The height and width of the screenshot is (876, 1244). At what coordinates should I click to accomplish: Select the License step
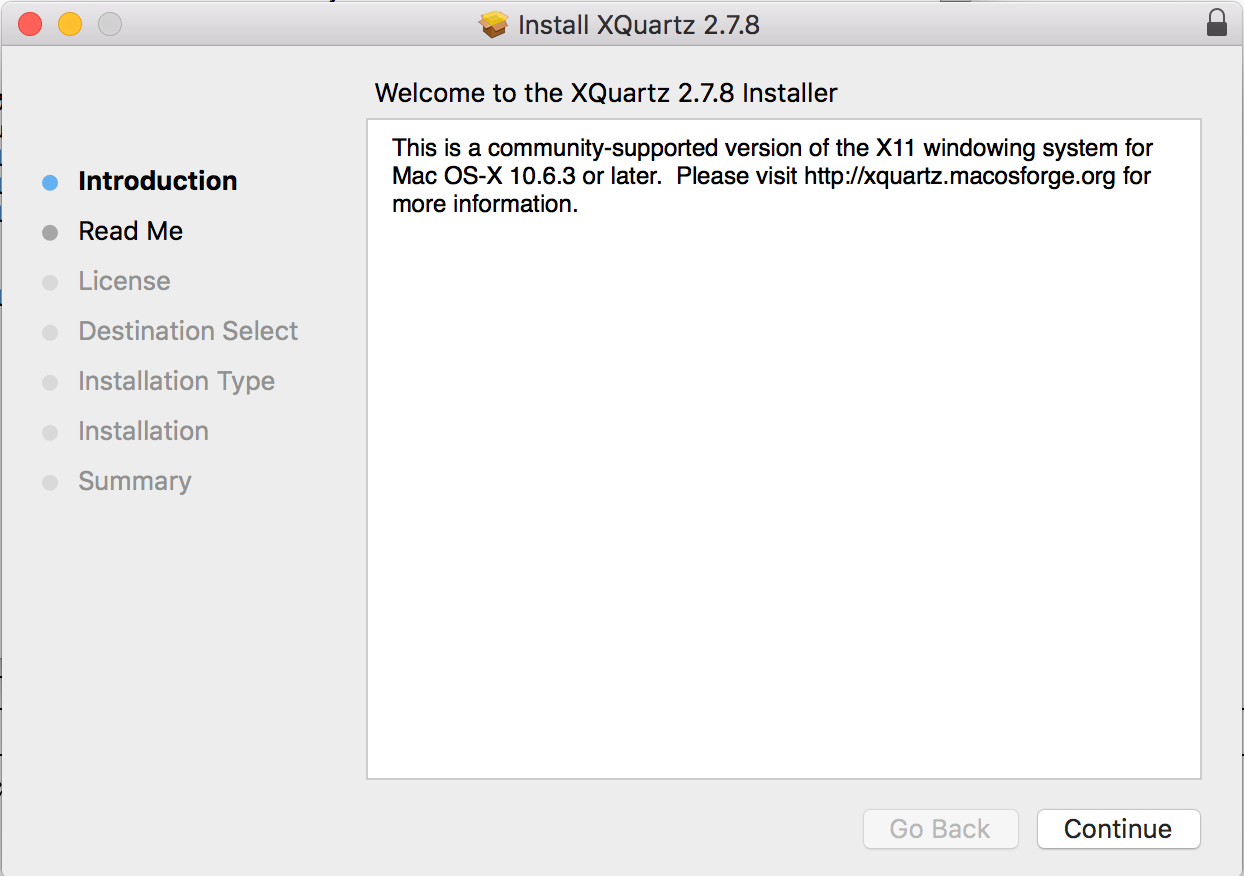(x=124, y=281)
